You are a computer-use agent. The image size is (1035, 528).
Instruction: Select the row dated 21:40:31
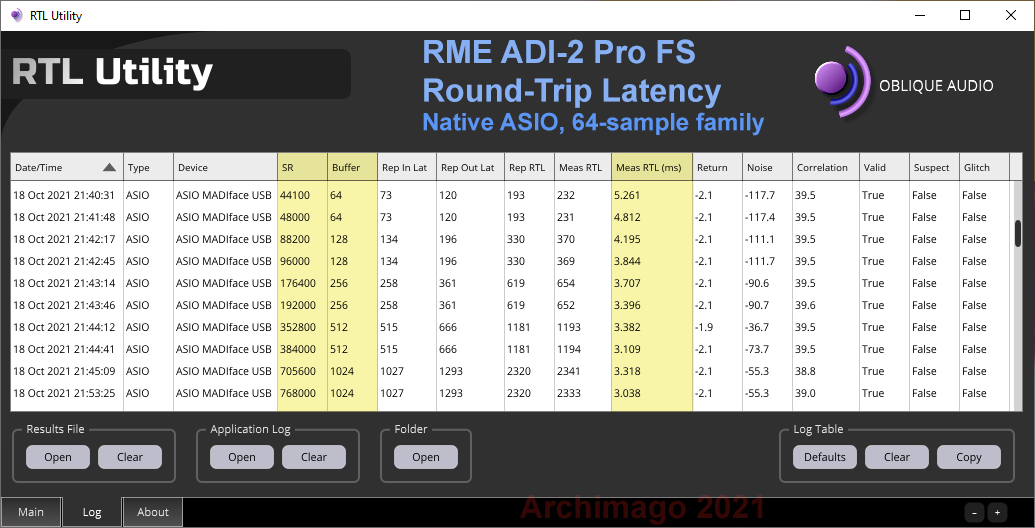click(510, 195)
